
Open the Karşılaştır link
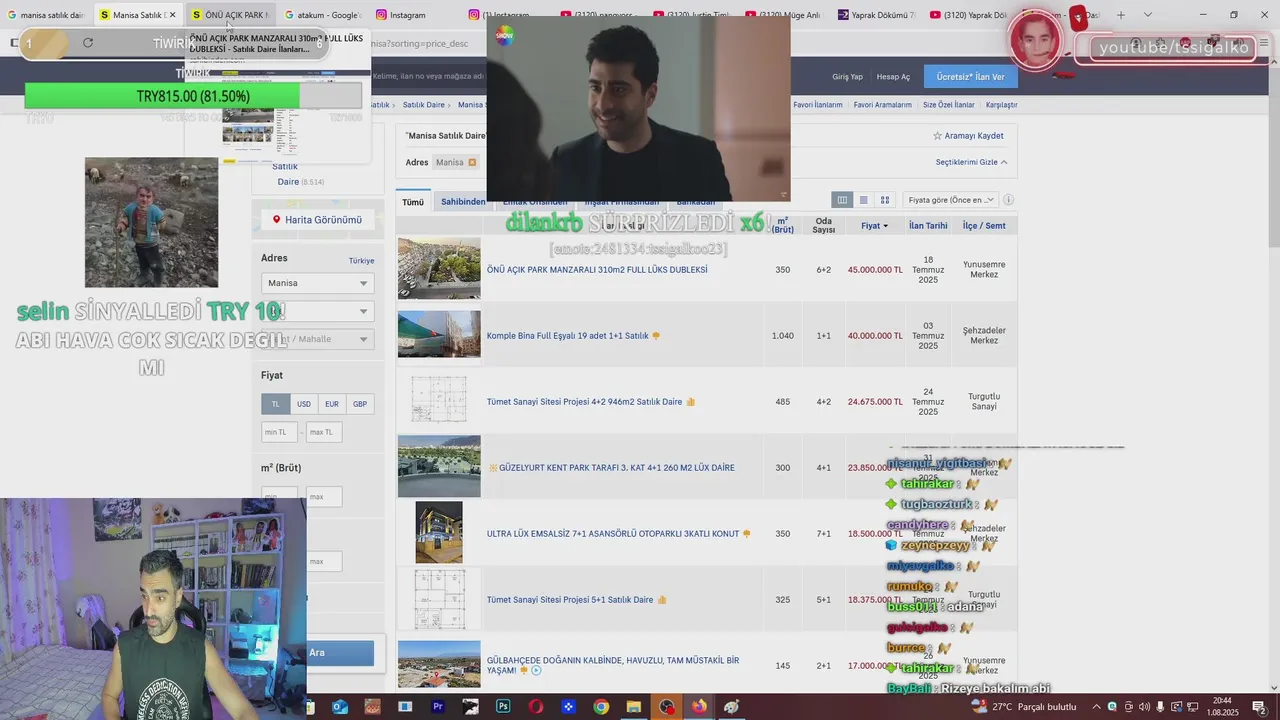[1001, 105]
